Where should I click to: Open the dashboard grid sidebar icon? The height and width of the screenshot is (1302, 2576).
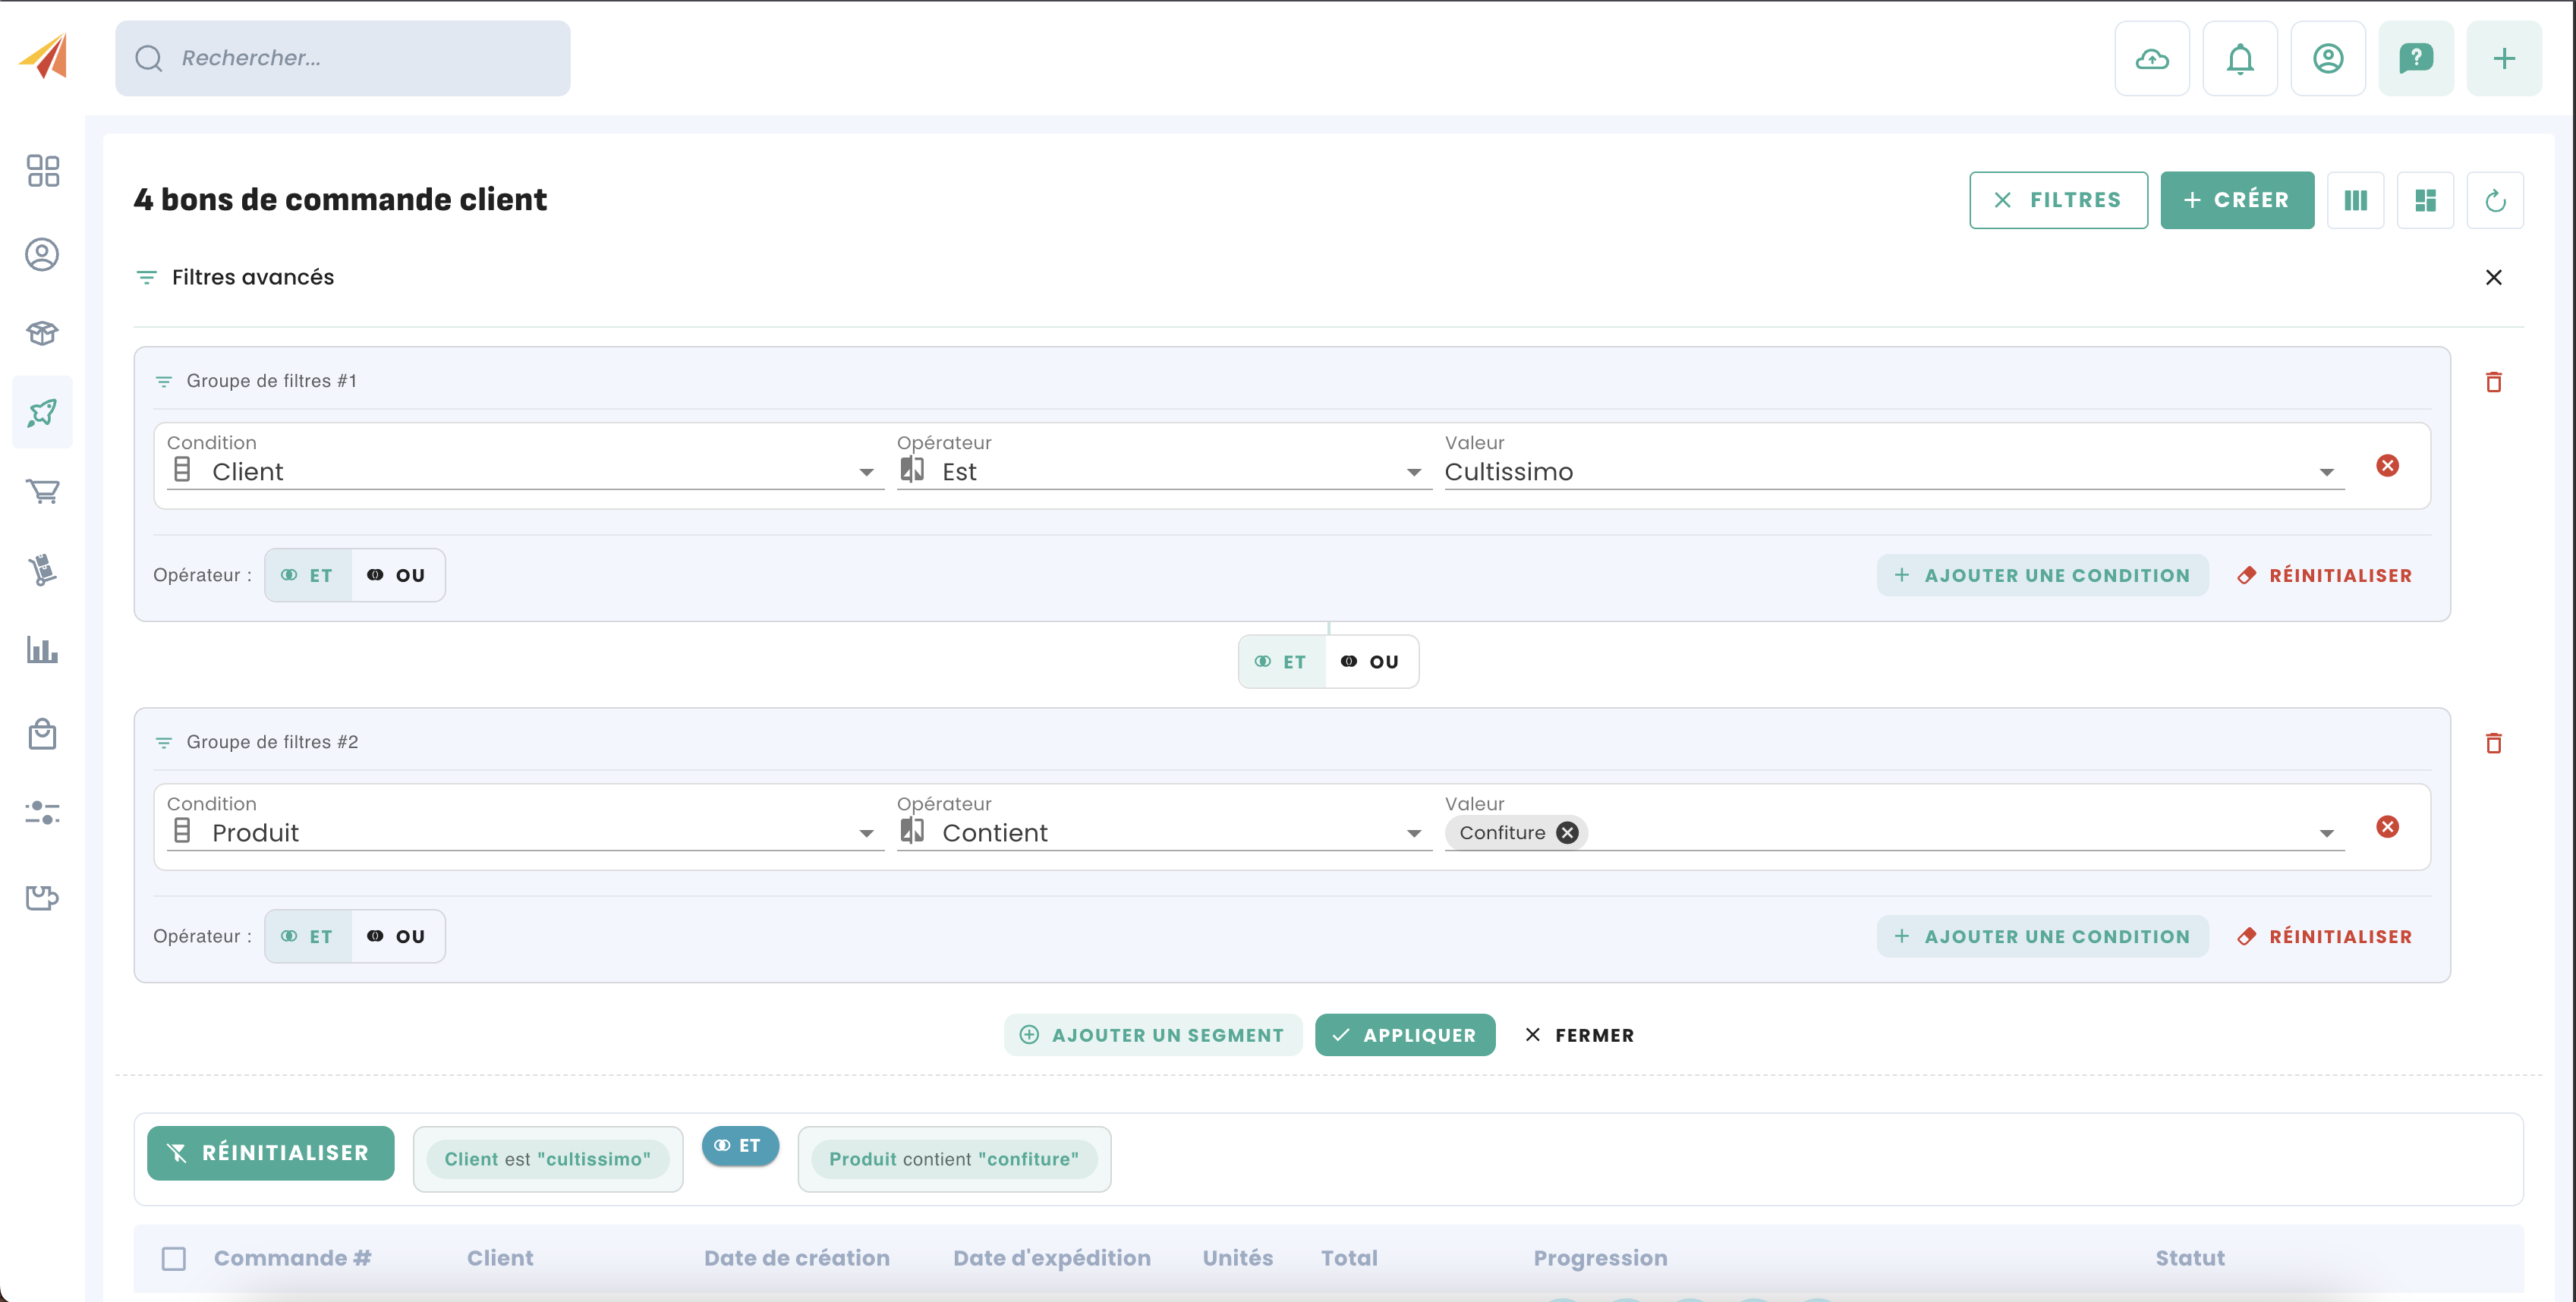click(x=42, y=171)
